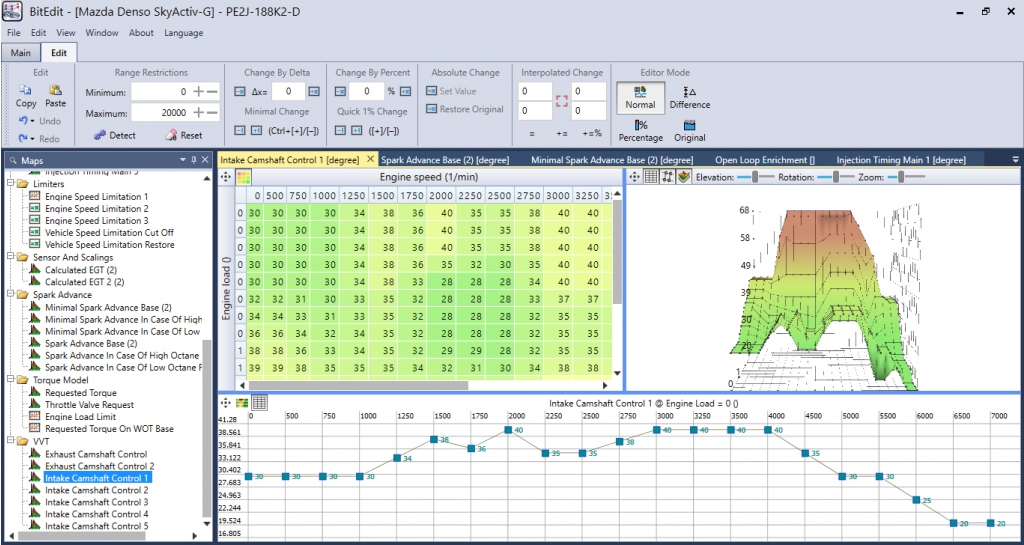Collapse the Limiters folder

coord(10,185)
